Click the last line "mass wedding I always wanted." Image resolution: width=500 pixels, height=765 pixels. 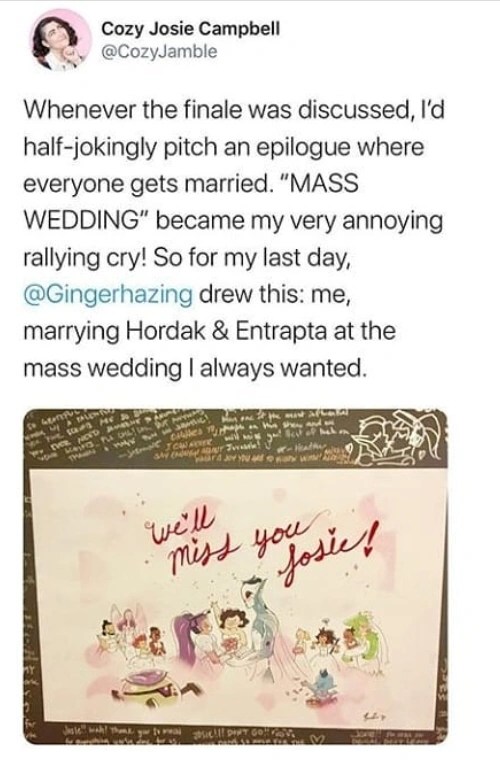[x=194, y=367]
